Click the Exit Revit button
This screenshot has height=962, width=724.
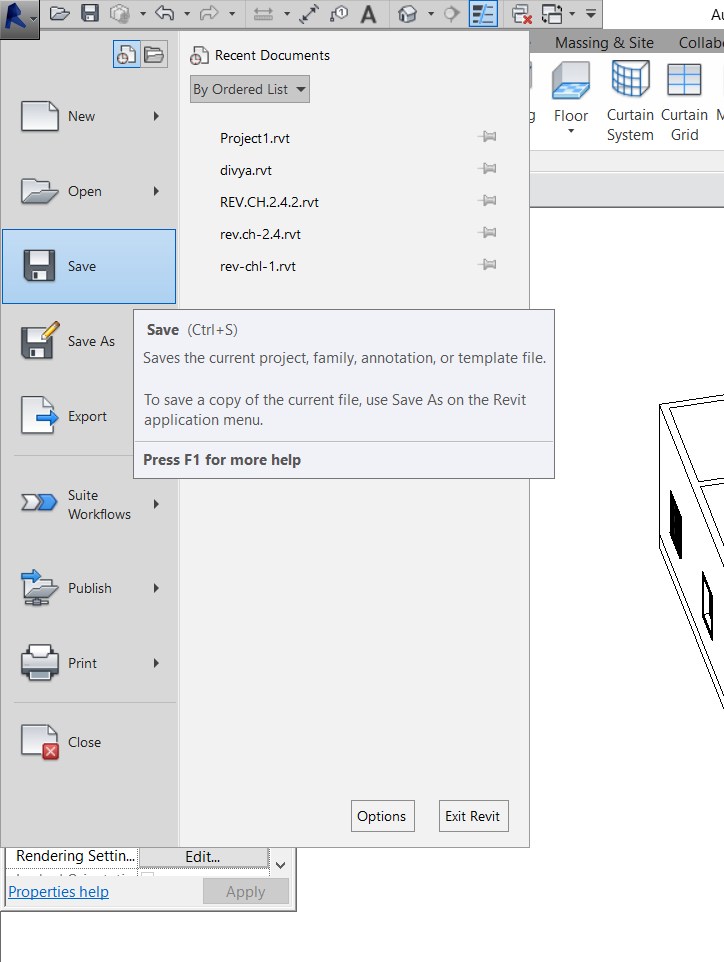pos(473,816)
